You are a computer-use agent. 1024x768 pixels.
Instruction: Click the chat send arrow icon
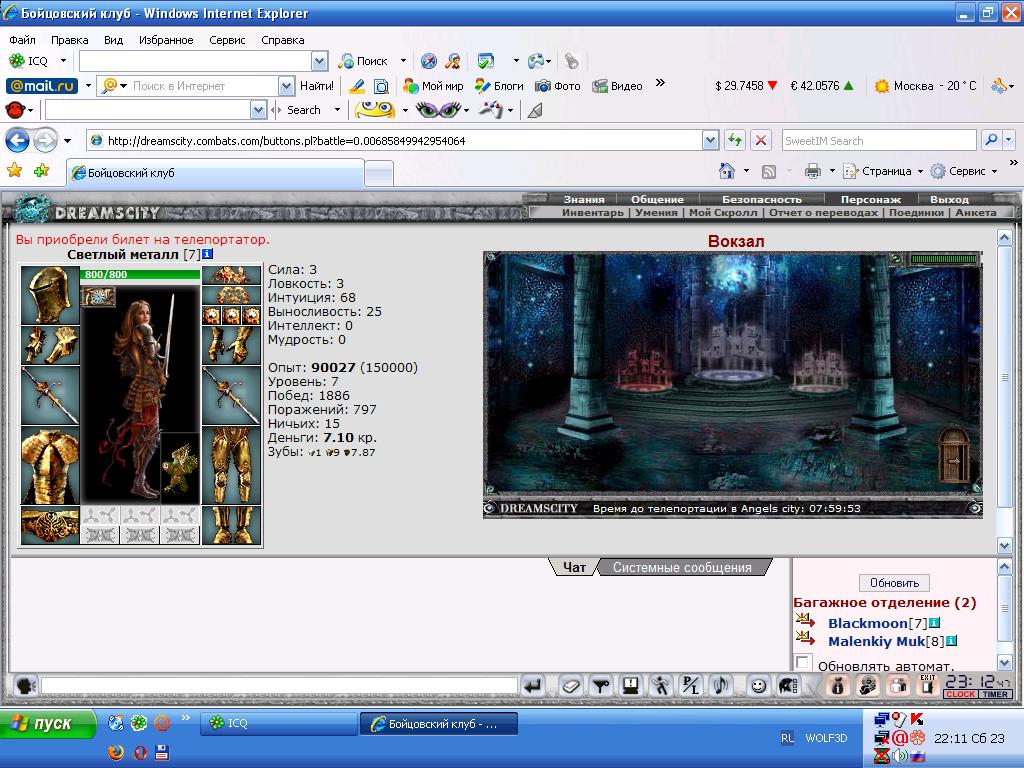(534, 686)
